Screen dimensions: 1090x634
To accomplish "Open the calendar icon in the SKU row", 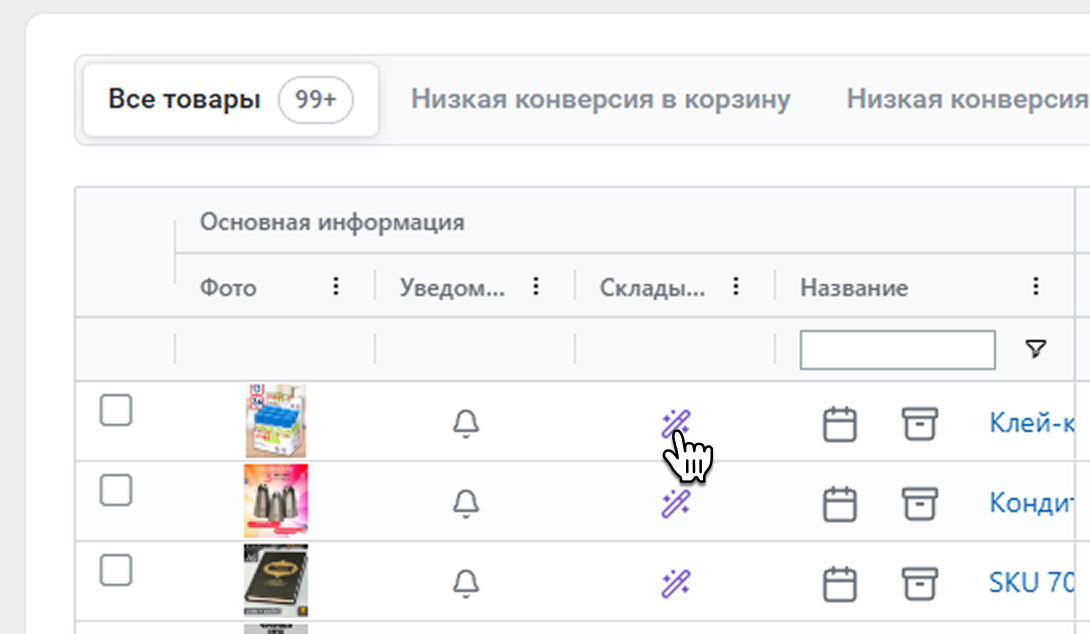I will [839, 583].
